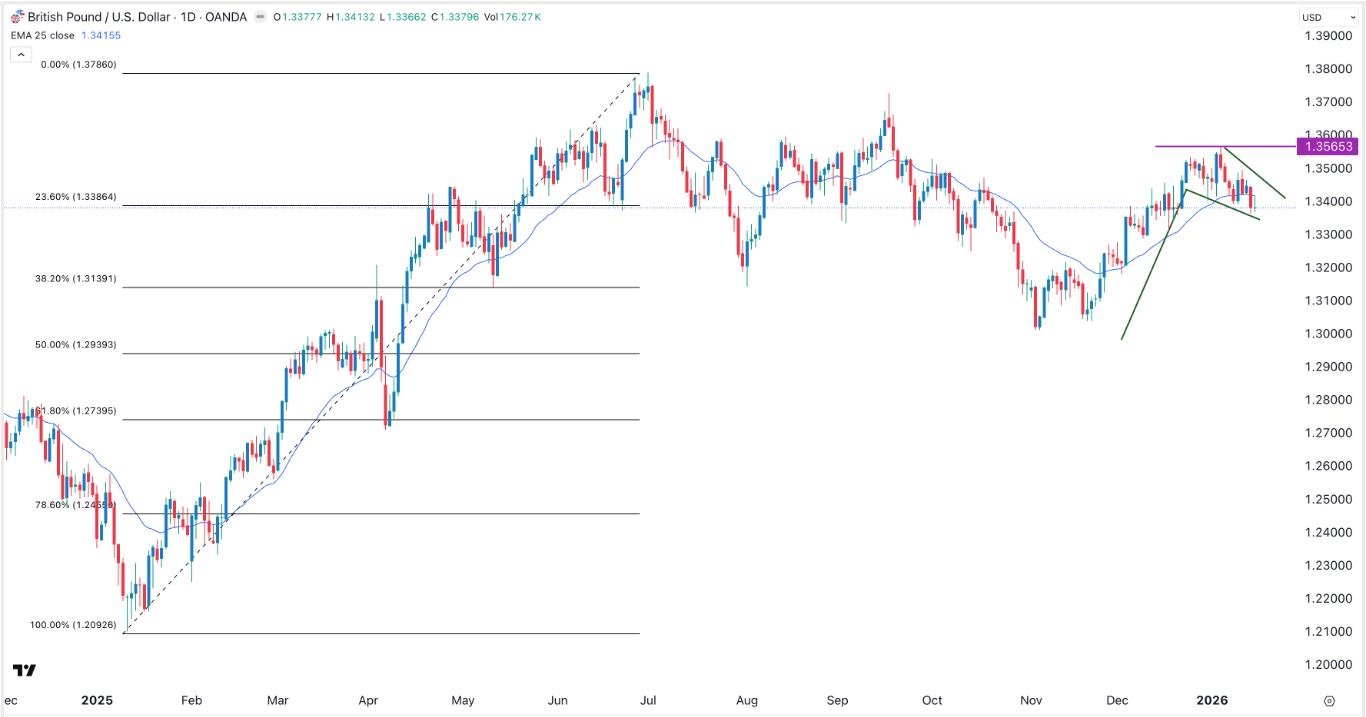Click the 2026 label on time axis

pyautogui.click(x=1214, y=701)
